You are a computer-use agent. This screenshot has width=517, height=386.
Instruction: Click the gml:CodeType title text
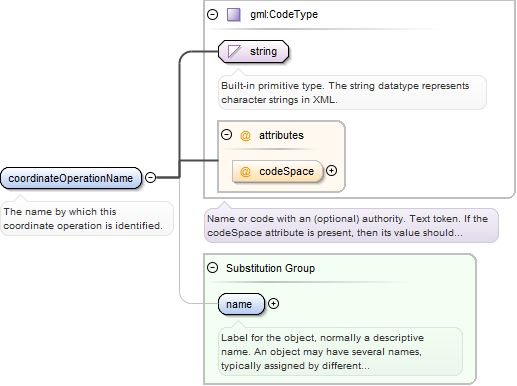pyautogui.click(x=284, y=14)
